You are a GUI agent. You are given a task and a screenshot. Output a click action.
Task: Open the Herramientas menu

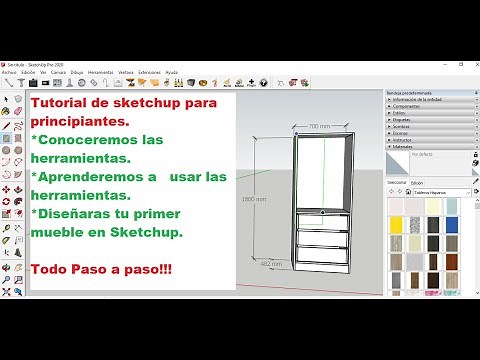point(101,72)
